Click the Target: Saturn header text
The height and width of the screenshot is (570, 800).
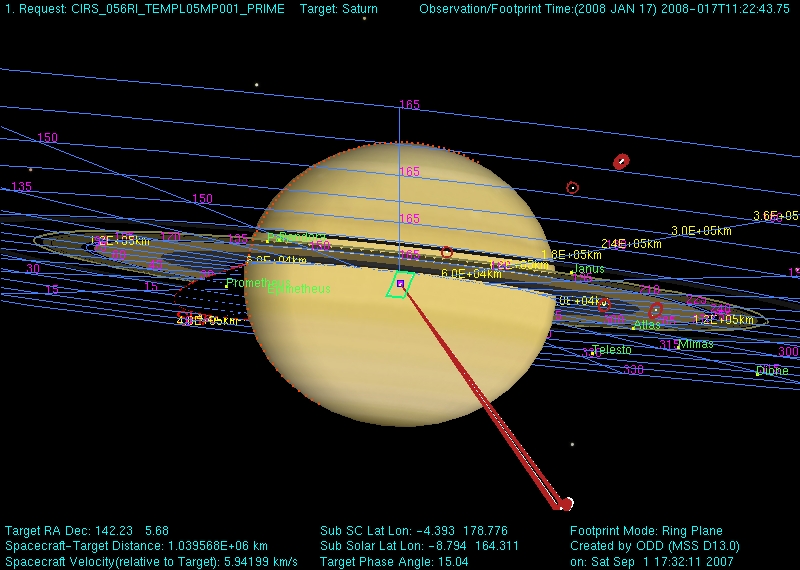point(339,9)
